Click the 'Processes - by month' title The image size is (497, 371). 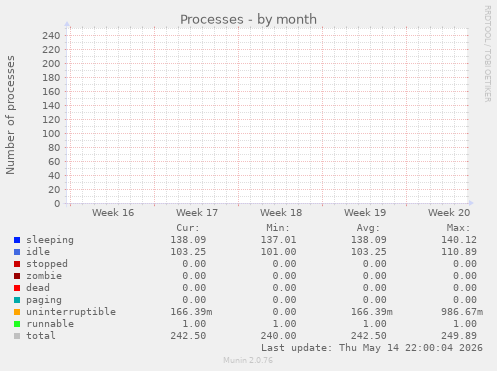click(248, 20)
